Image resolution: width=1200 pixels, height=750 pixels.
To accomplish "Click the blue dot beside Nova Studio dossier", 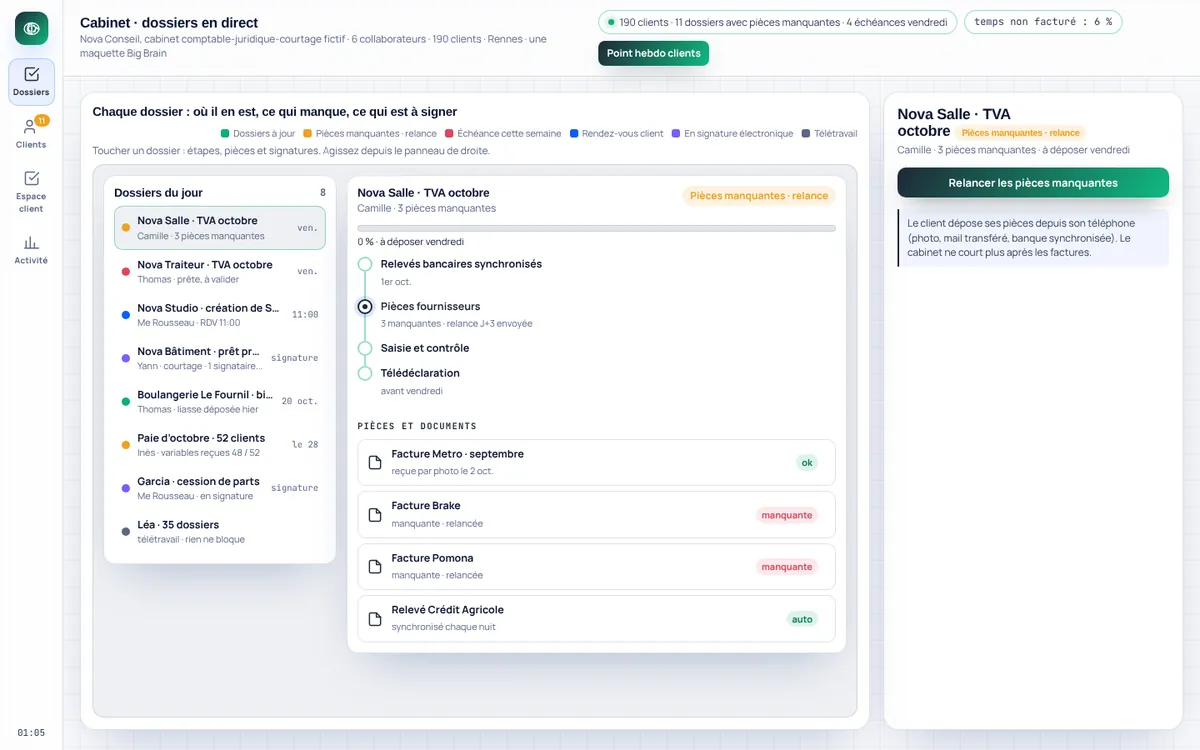I will coord(125,315).
